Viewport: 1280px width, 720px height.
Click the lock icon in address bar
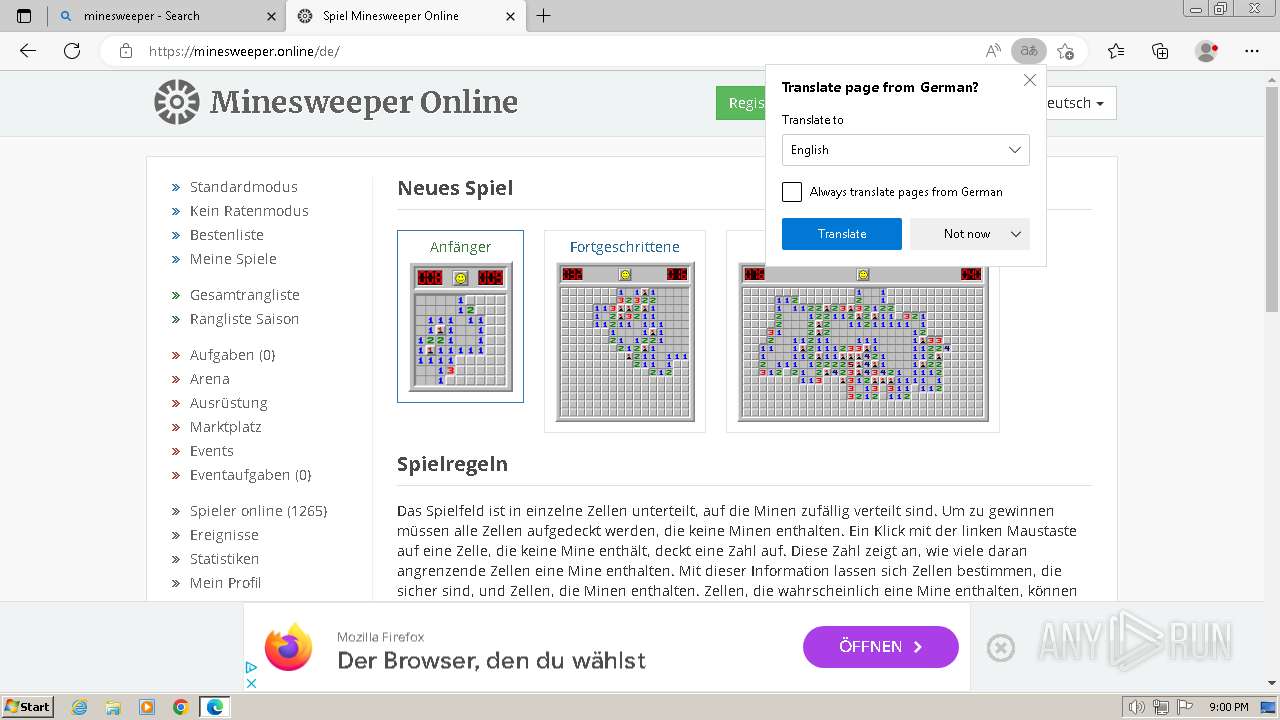coord(125,51)
